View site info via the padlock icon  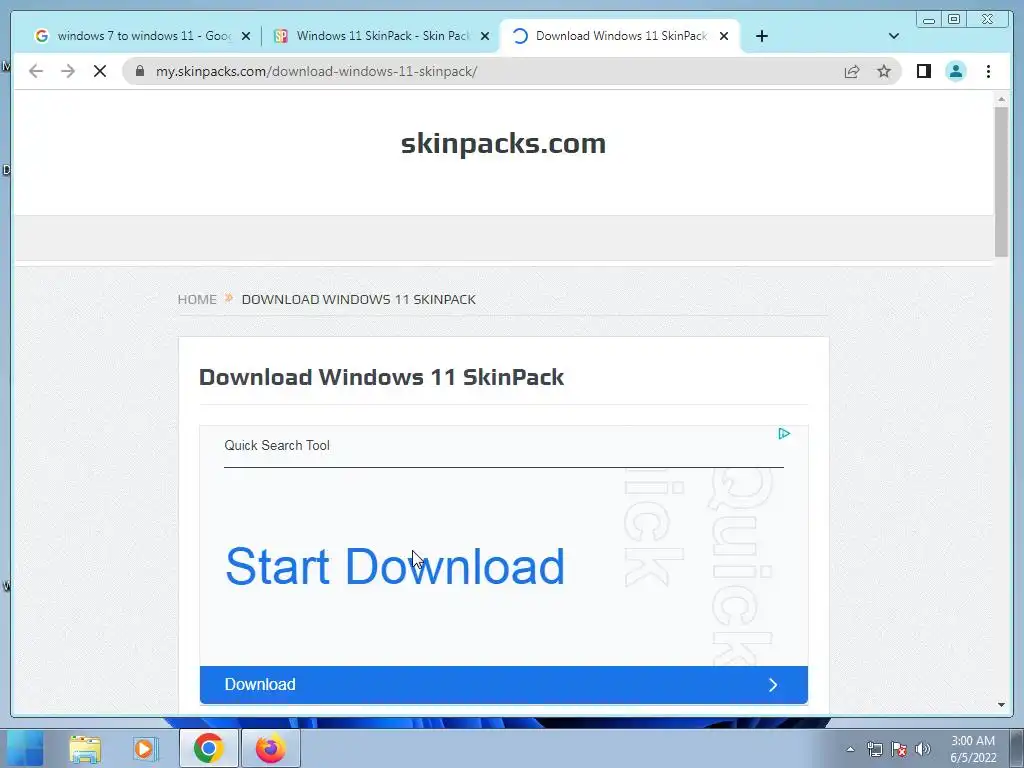pyautogui.click(x=140, y=71)
